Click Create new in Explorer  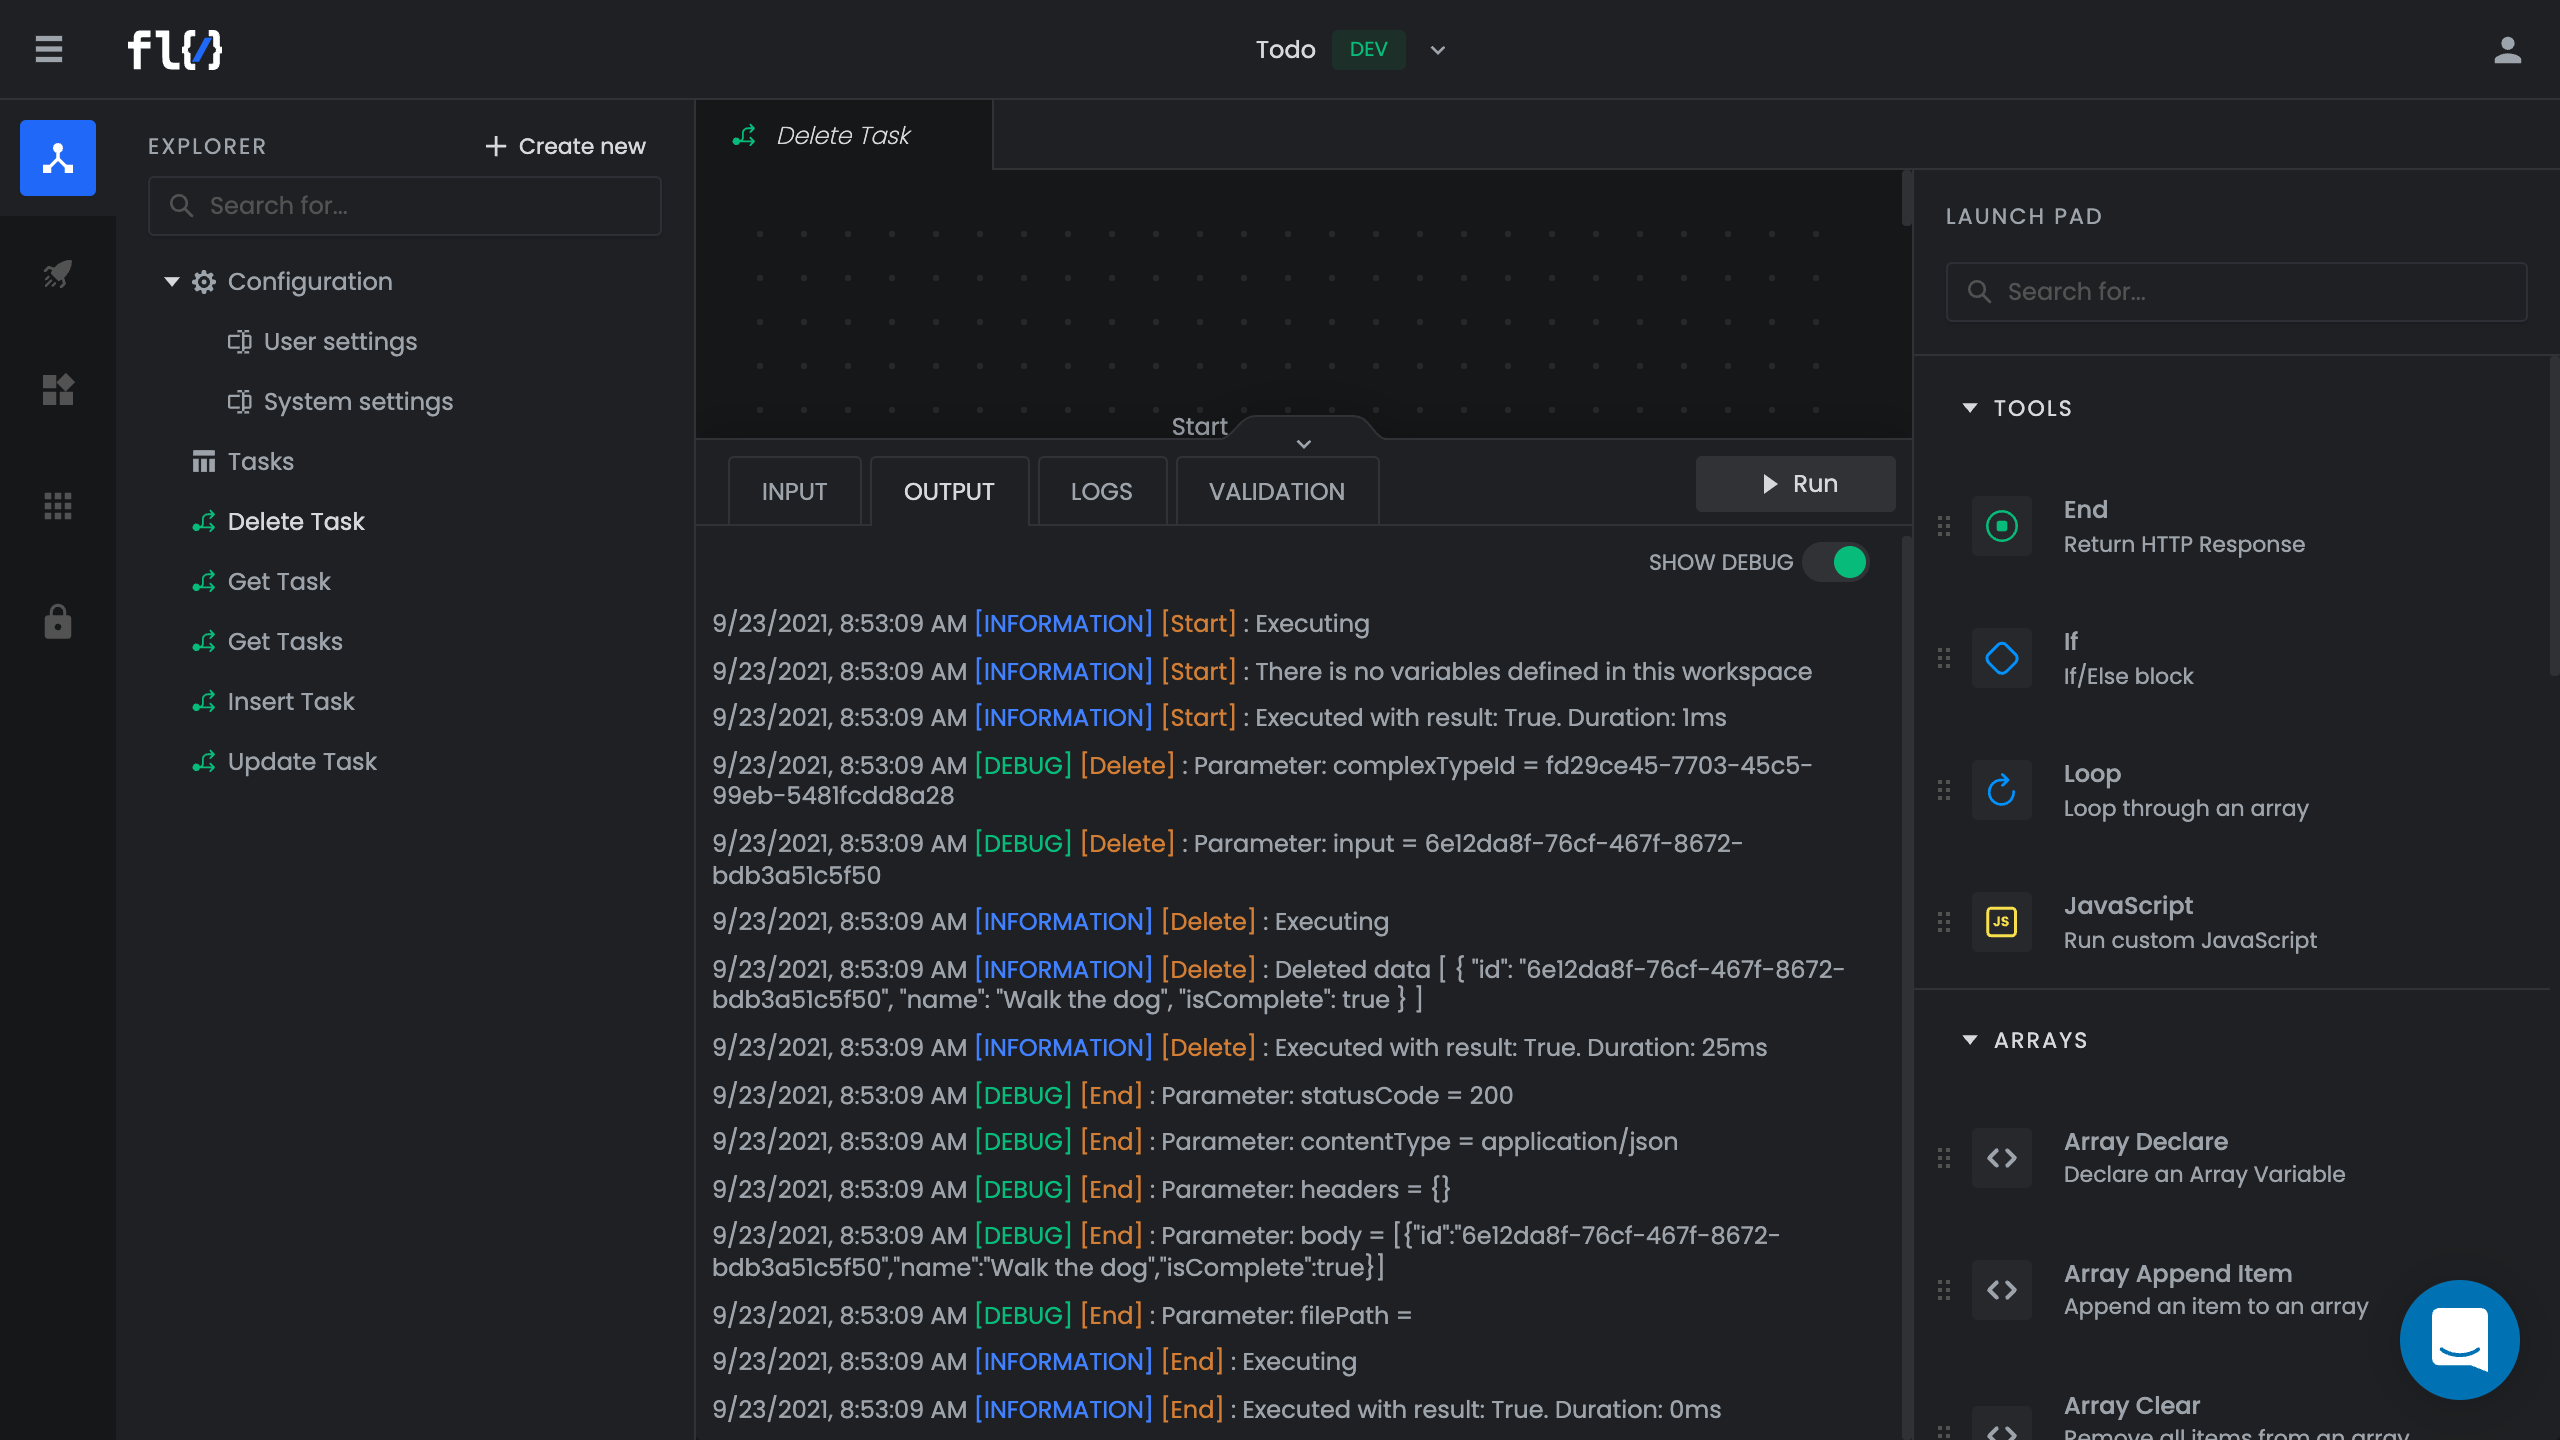tap(565, 146)
